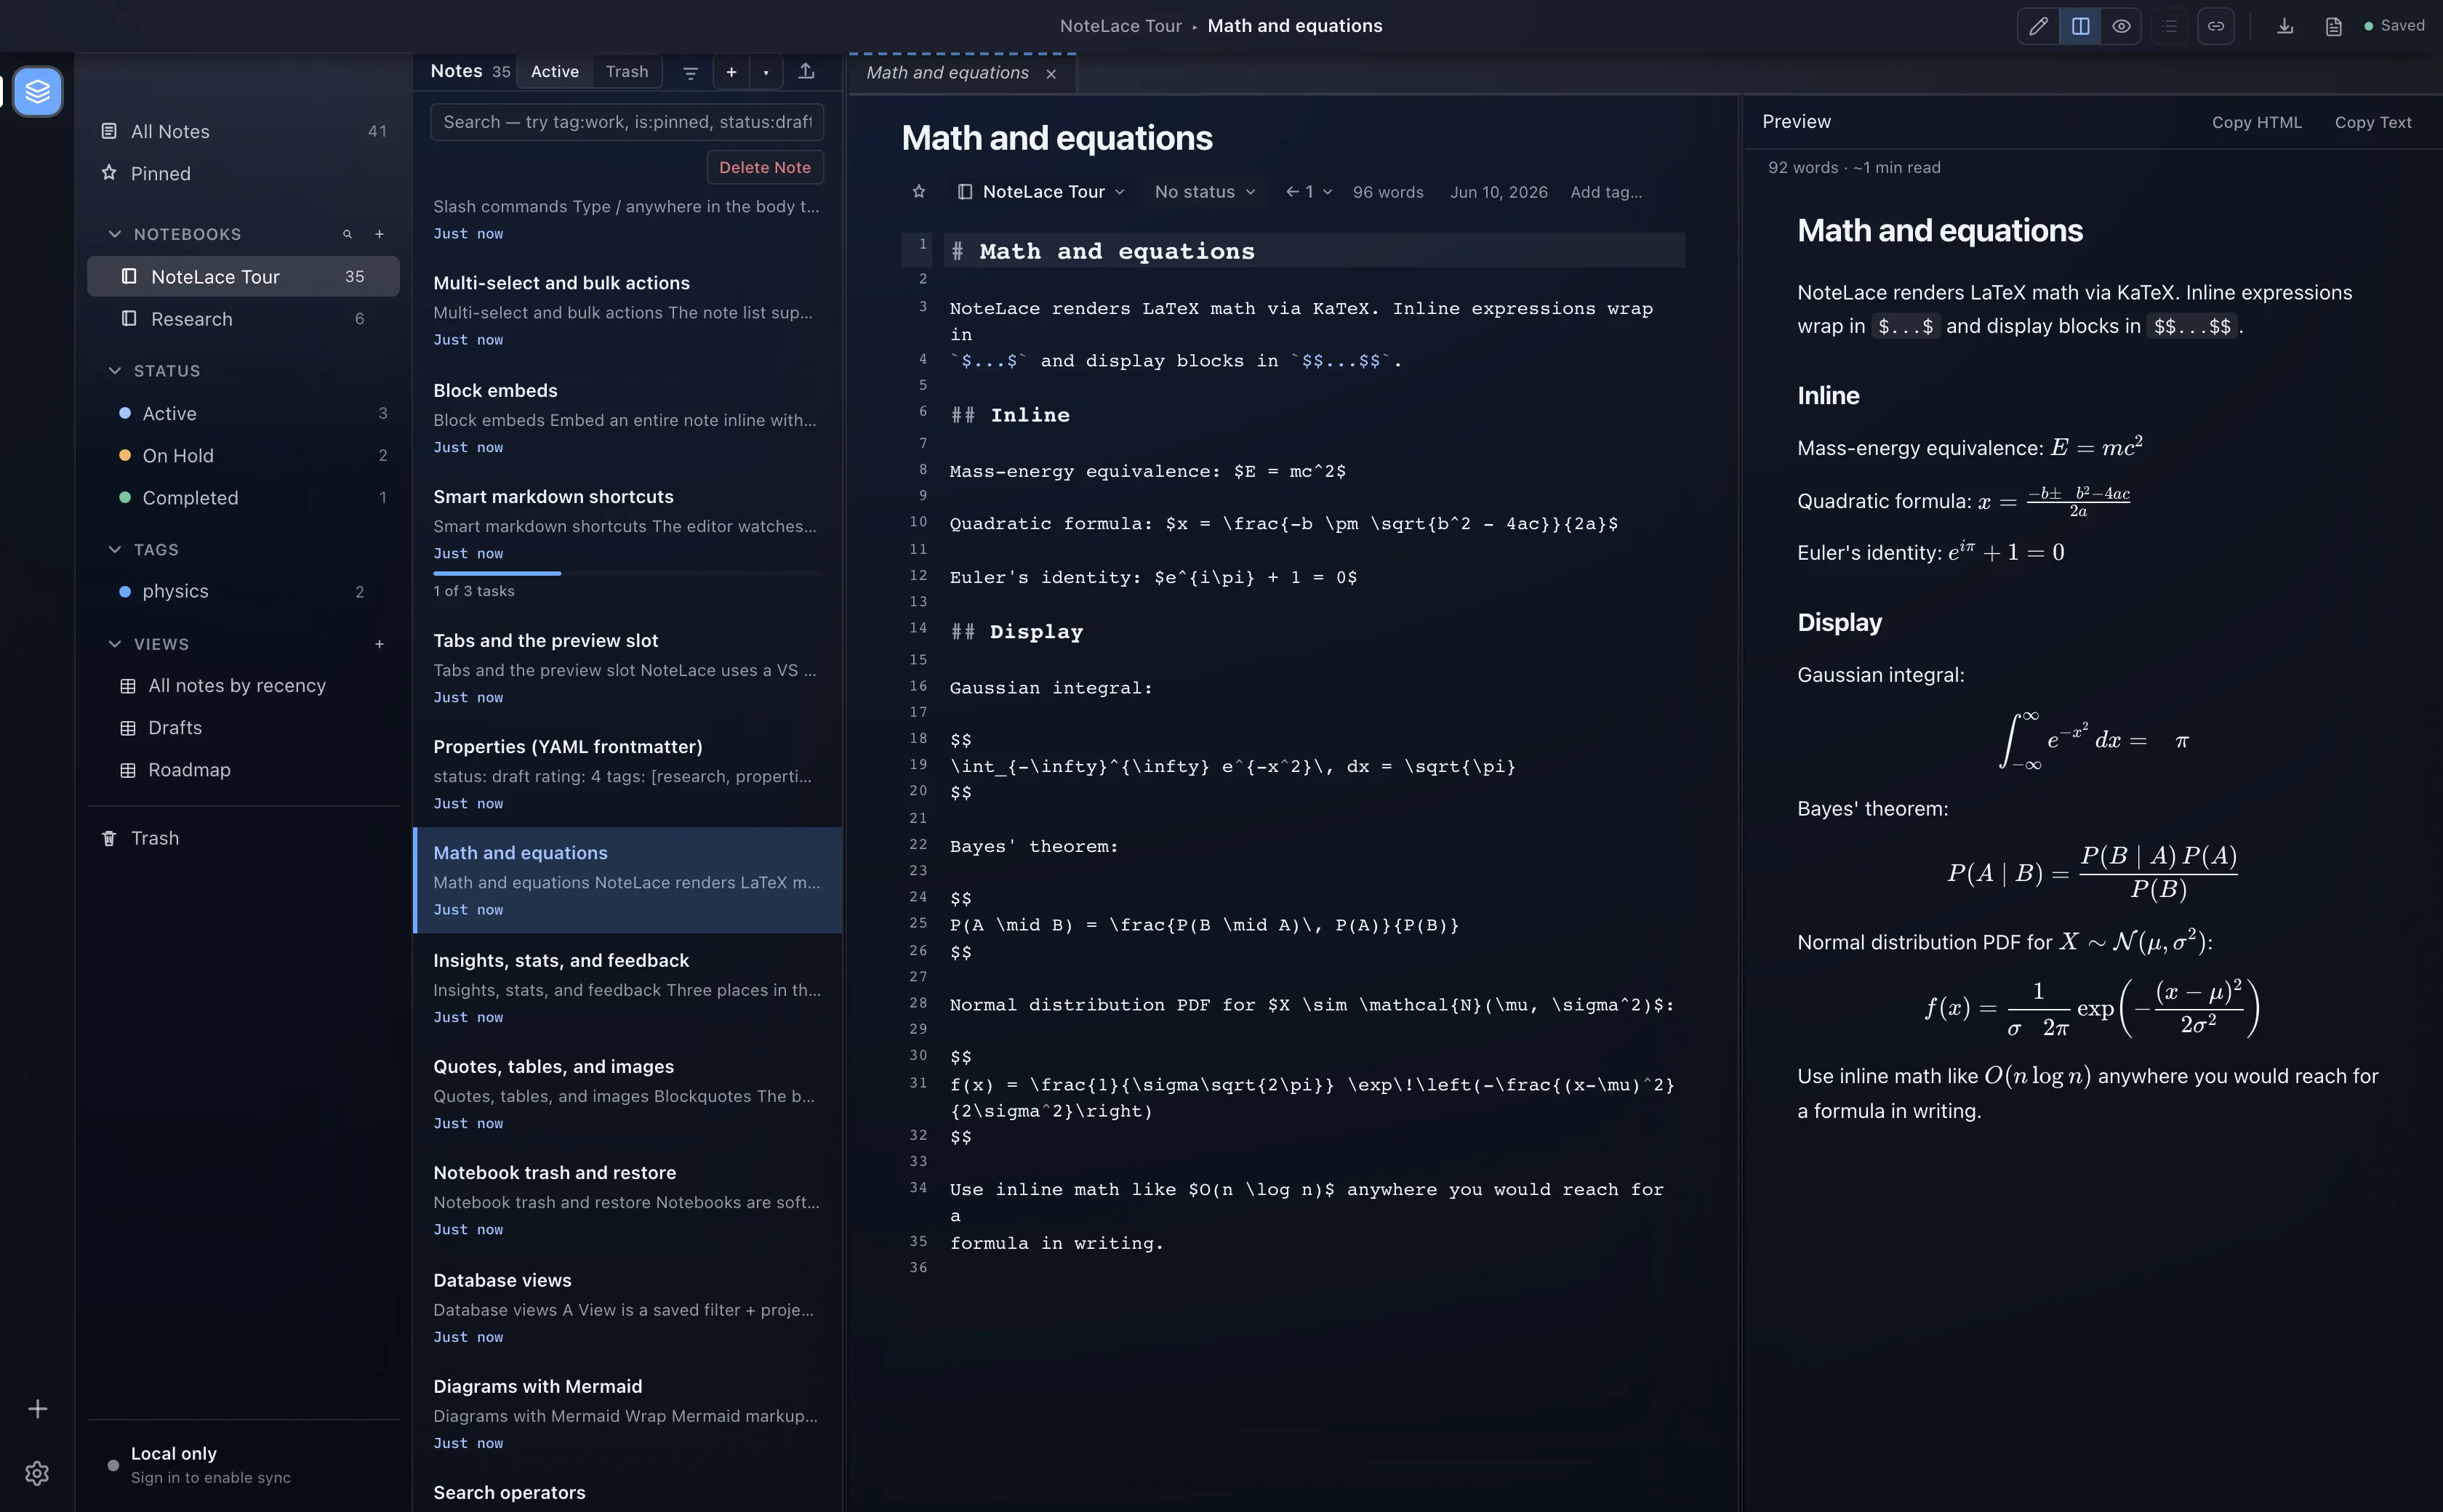
Task: Switch to edit-only mode with pencil icon
Action: tap(2038, 26)
